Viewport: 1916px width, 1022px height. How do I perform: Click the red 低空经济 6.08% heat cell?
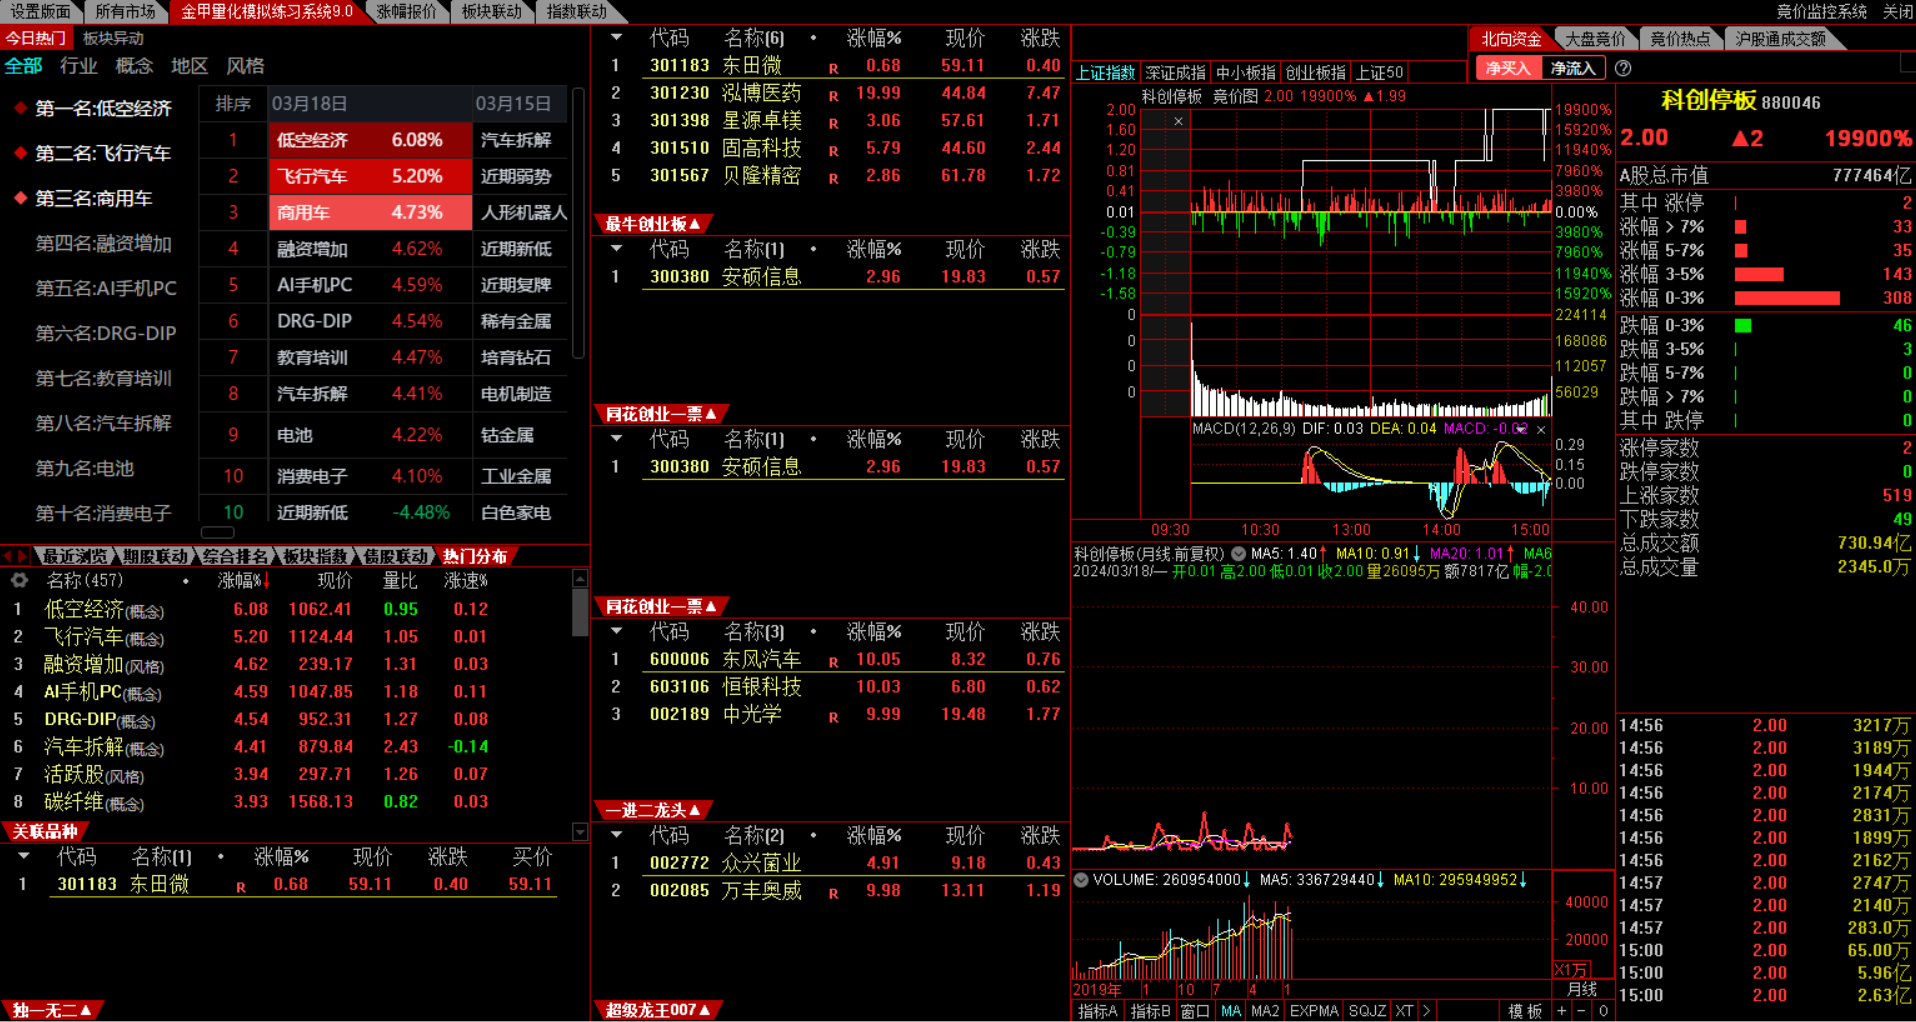(370, 140)
